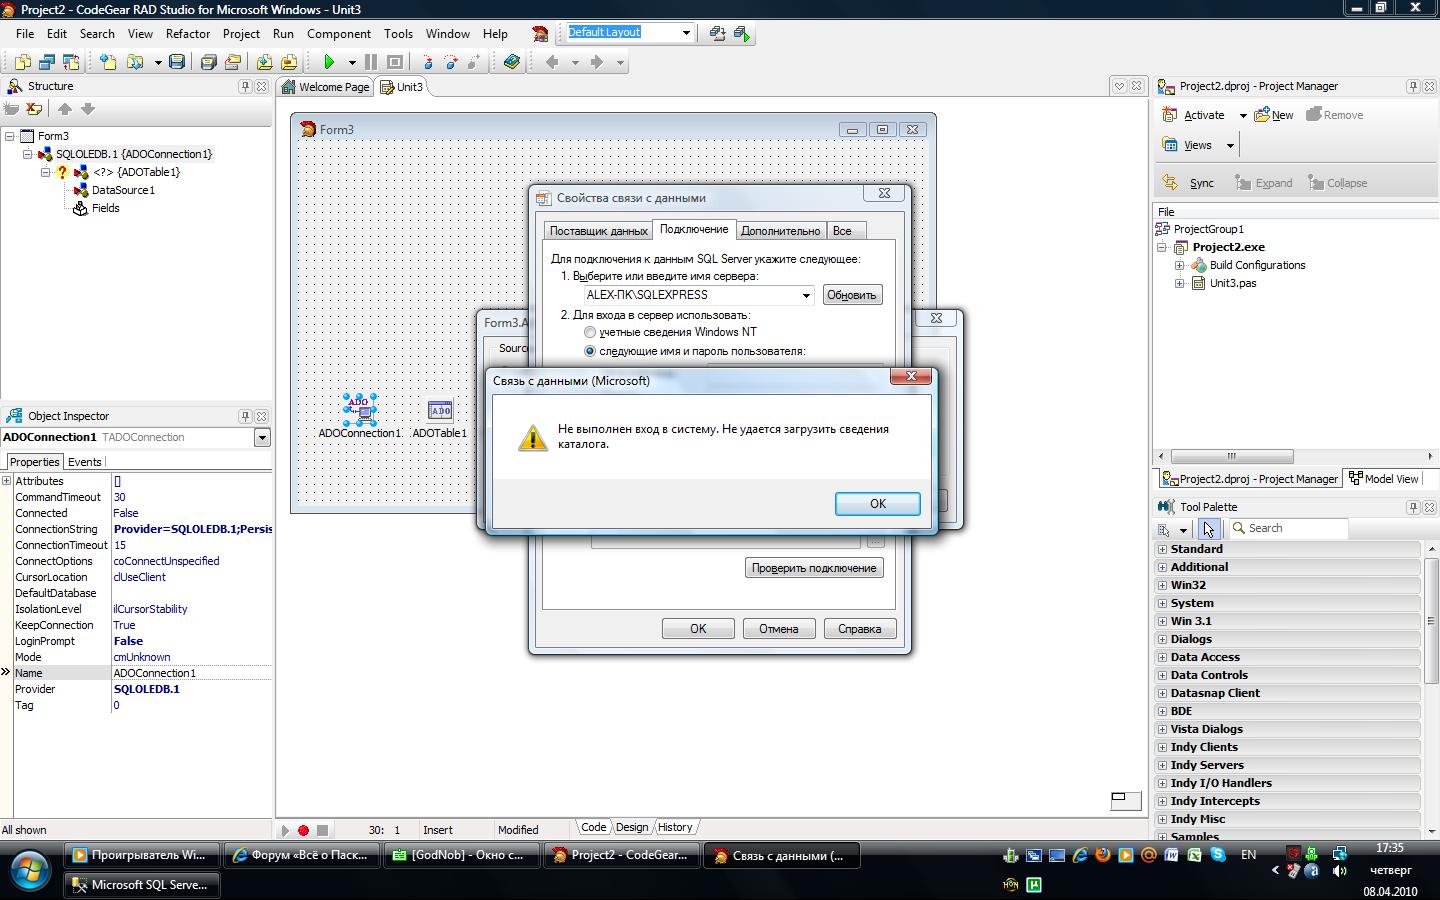The image size is (1440, 900).
Task: Click Remove File from Project icon
Action: [288, 62]
